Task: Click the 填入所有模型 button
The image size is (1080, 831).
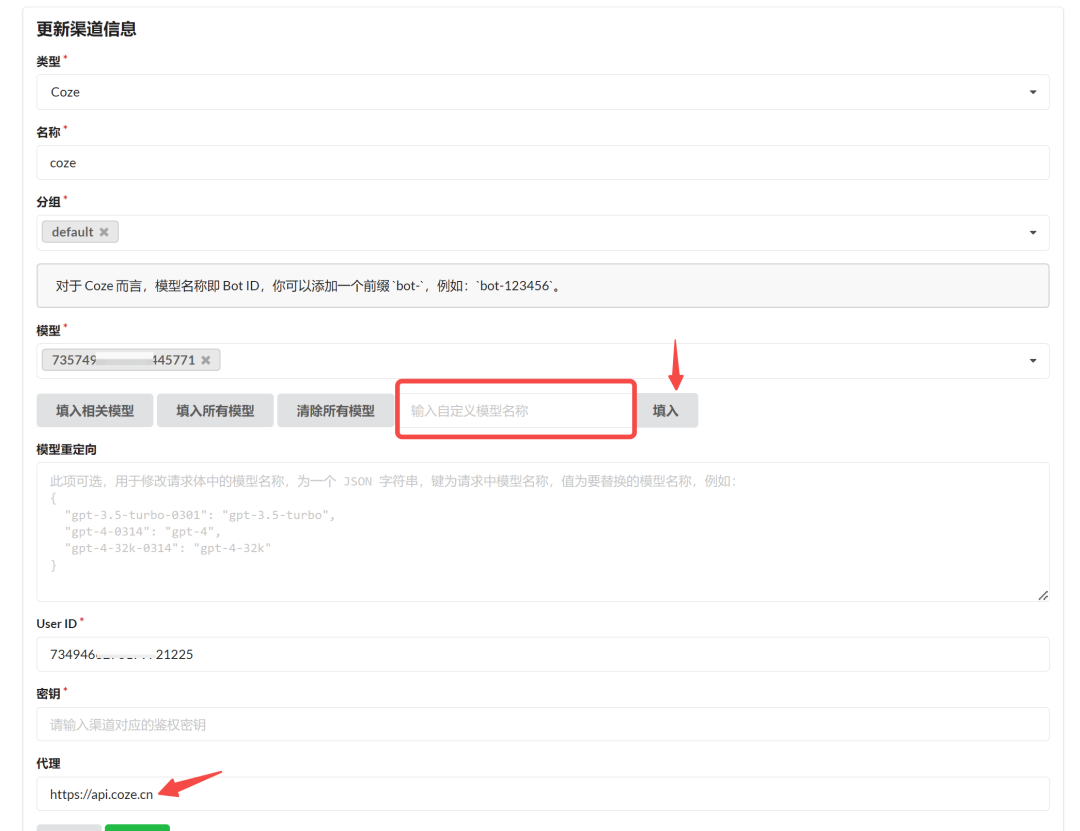Action: pos(215,411)
